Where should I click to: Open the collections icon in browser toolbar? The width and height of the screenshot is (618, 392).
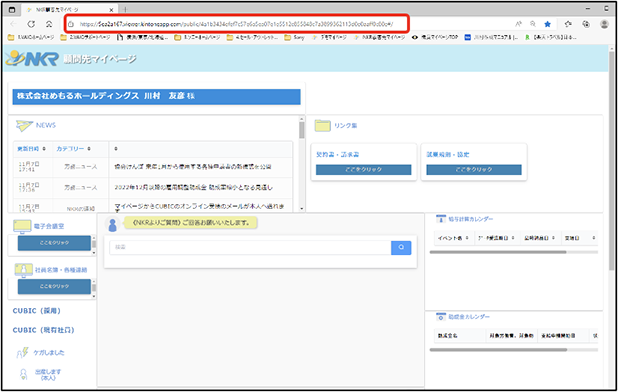[x=586, y=24]
